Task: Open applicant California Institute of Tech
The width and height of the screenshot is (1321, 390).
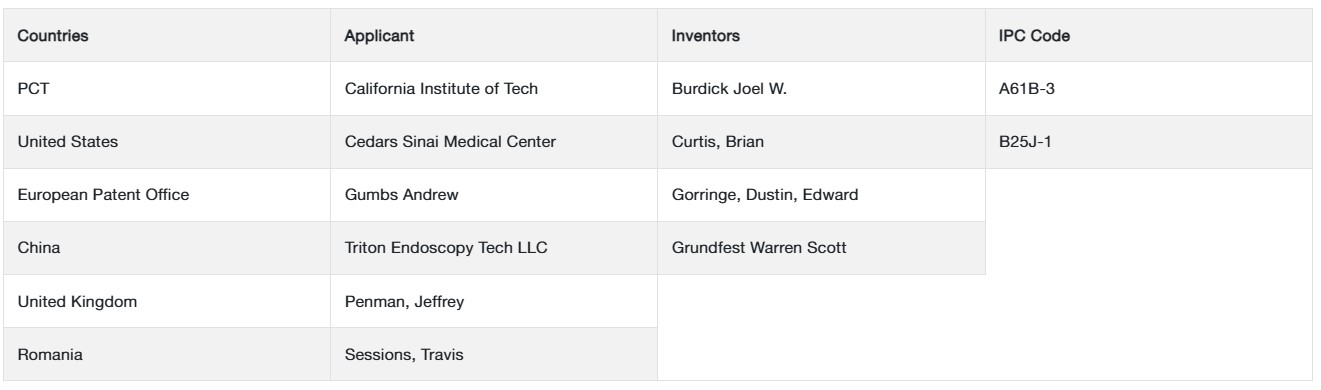Action: click(x=441, y=89)
